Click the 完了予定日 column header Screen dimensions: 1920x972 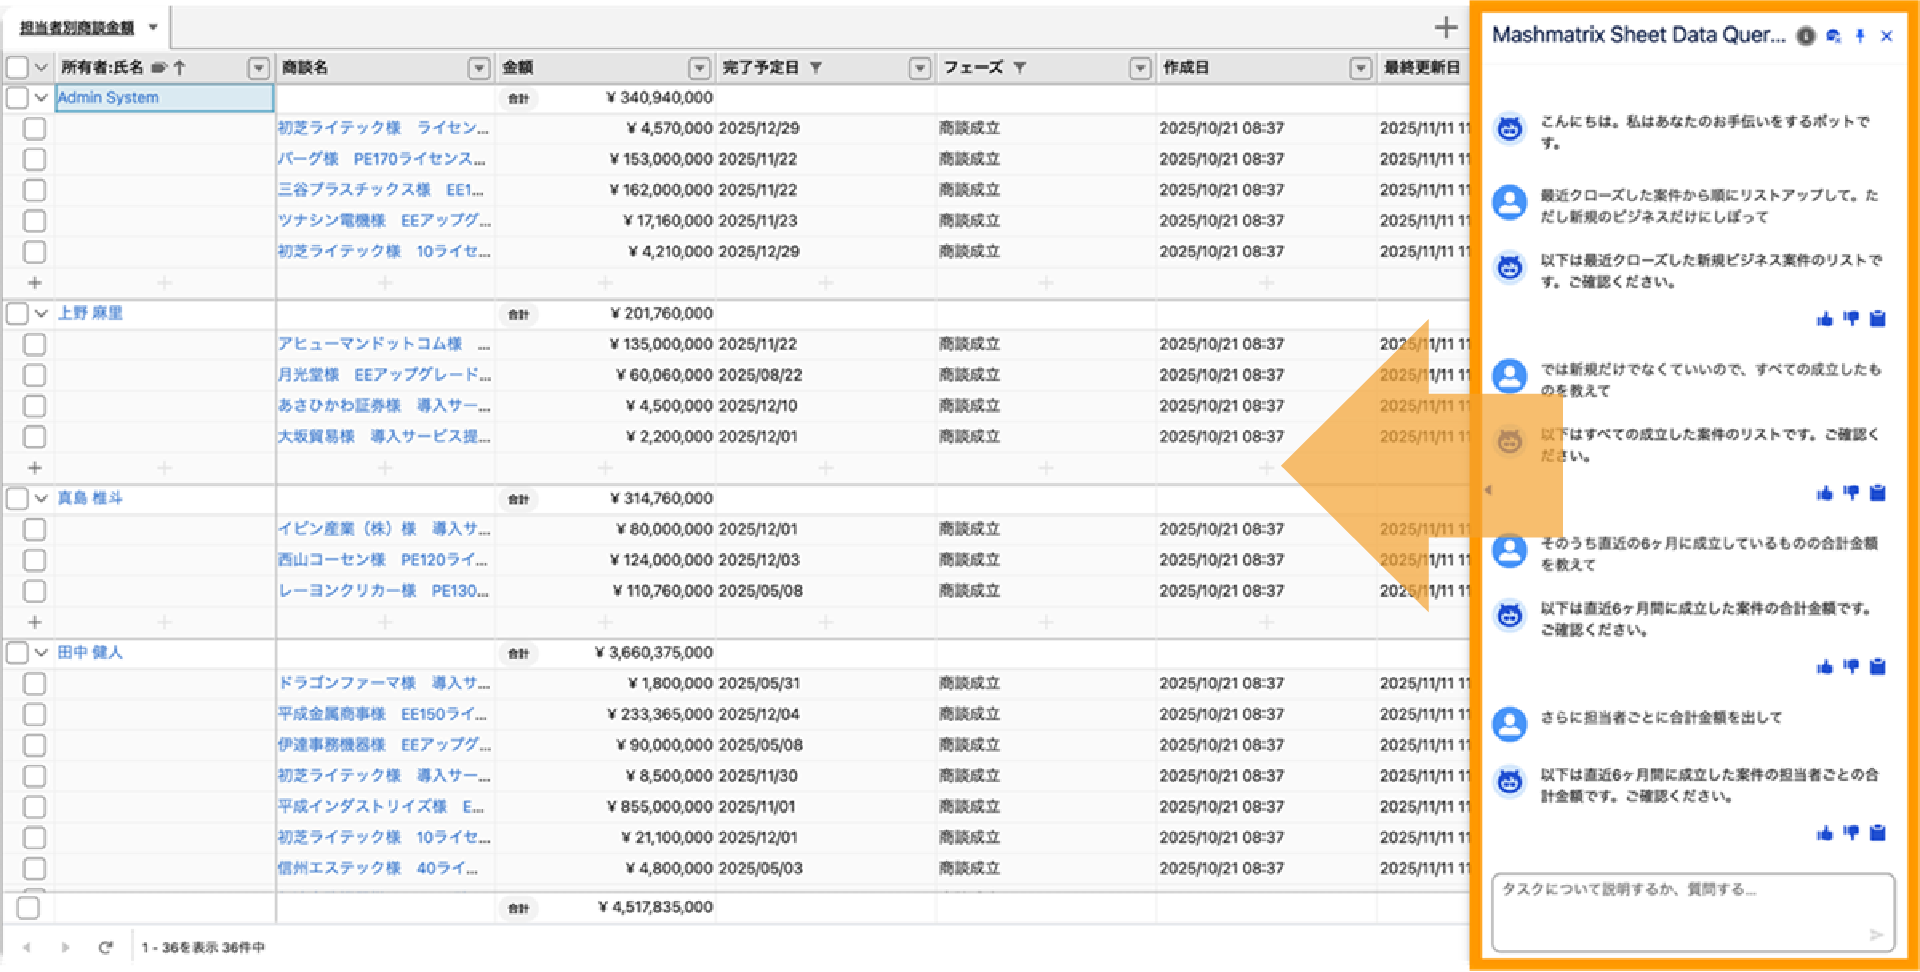coord(760,68)
